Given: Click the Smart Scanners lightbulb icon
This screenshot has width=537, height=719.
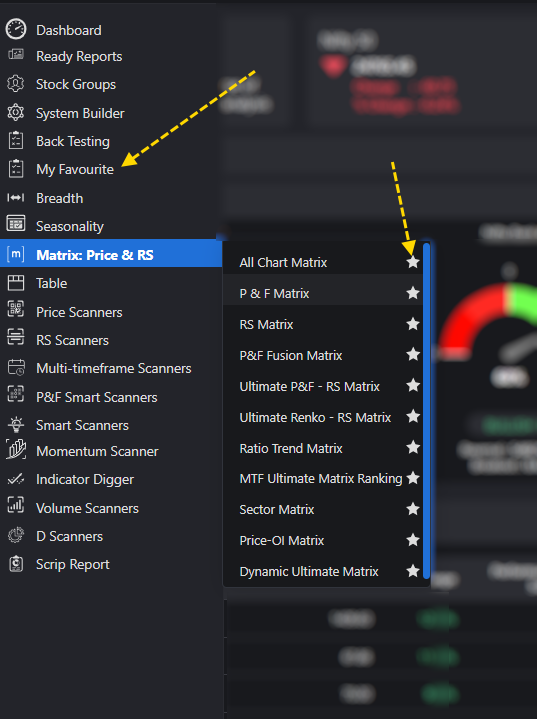Looking at the screenshot, I should coord(16,425).
